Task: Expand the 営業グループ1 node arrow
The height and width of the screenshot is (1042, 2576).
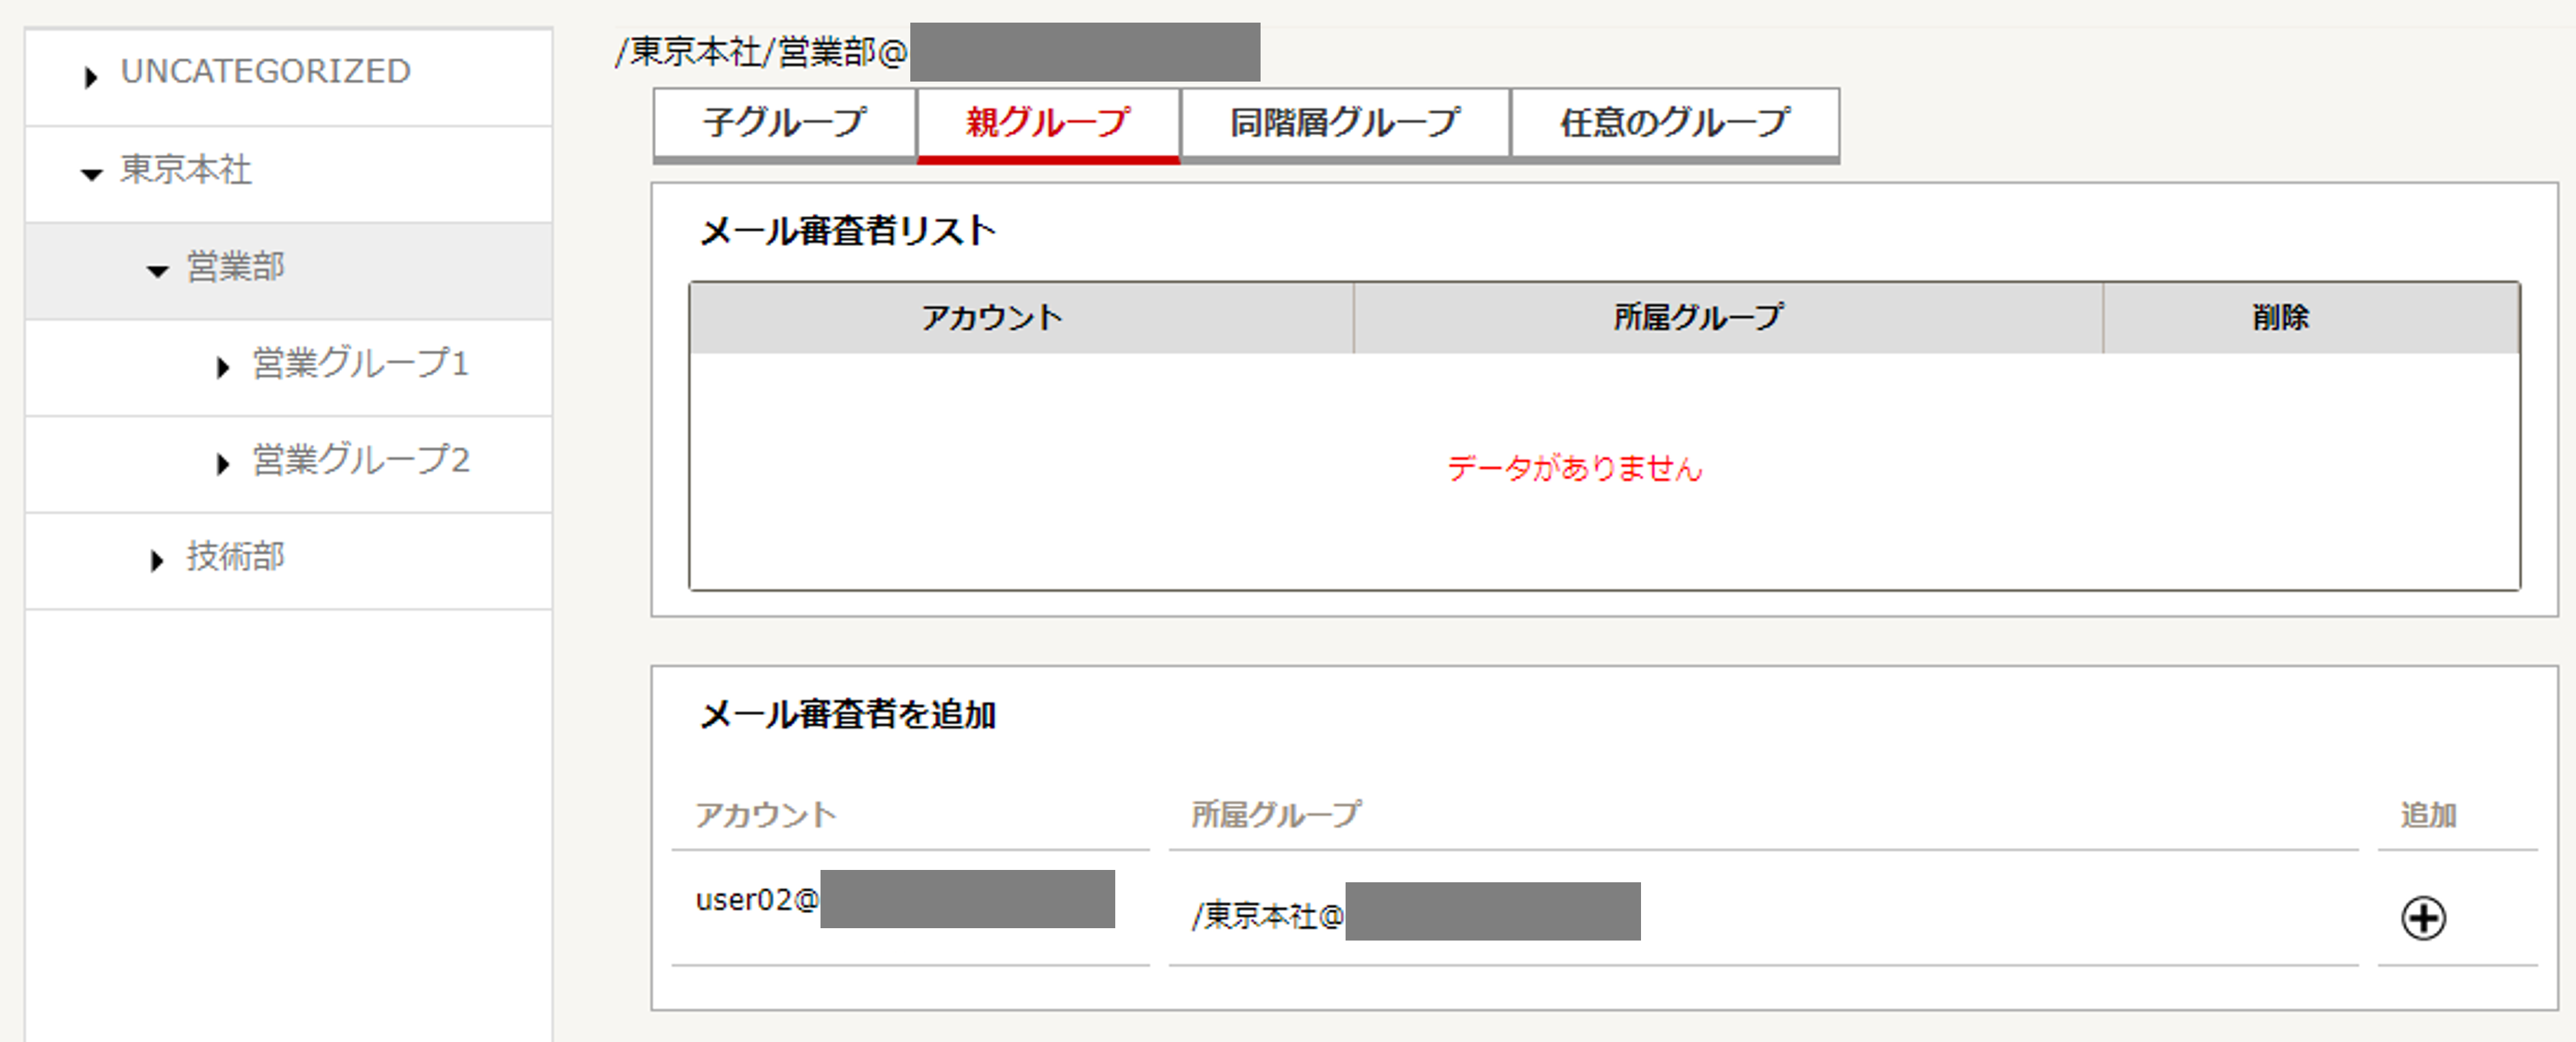Action: click(223, 368)
